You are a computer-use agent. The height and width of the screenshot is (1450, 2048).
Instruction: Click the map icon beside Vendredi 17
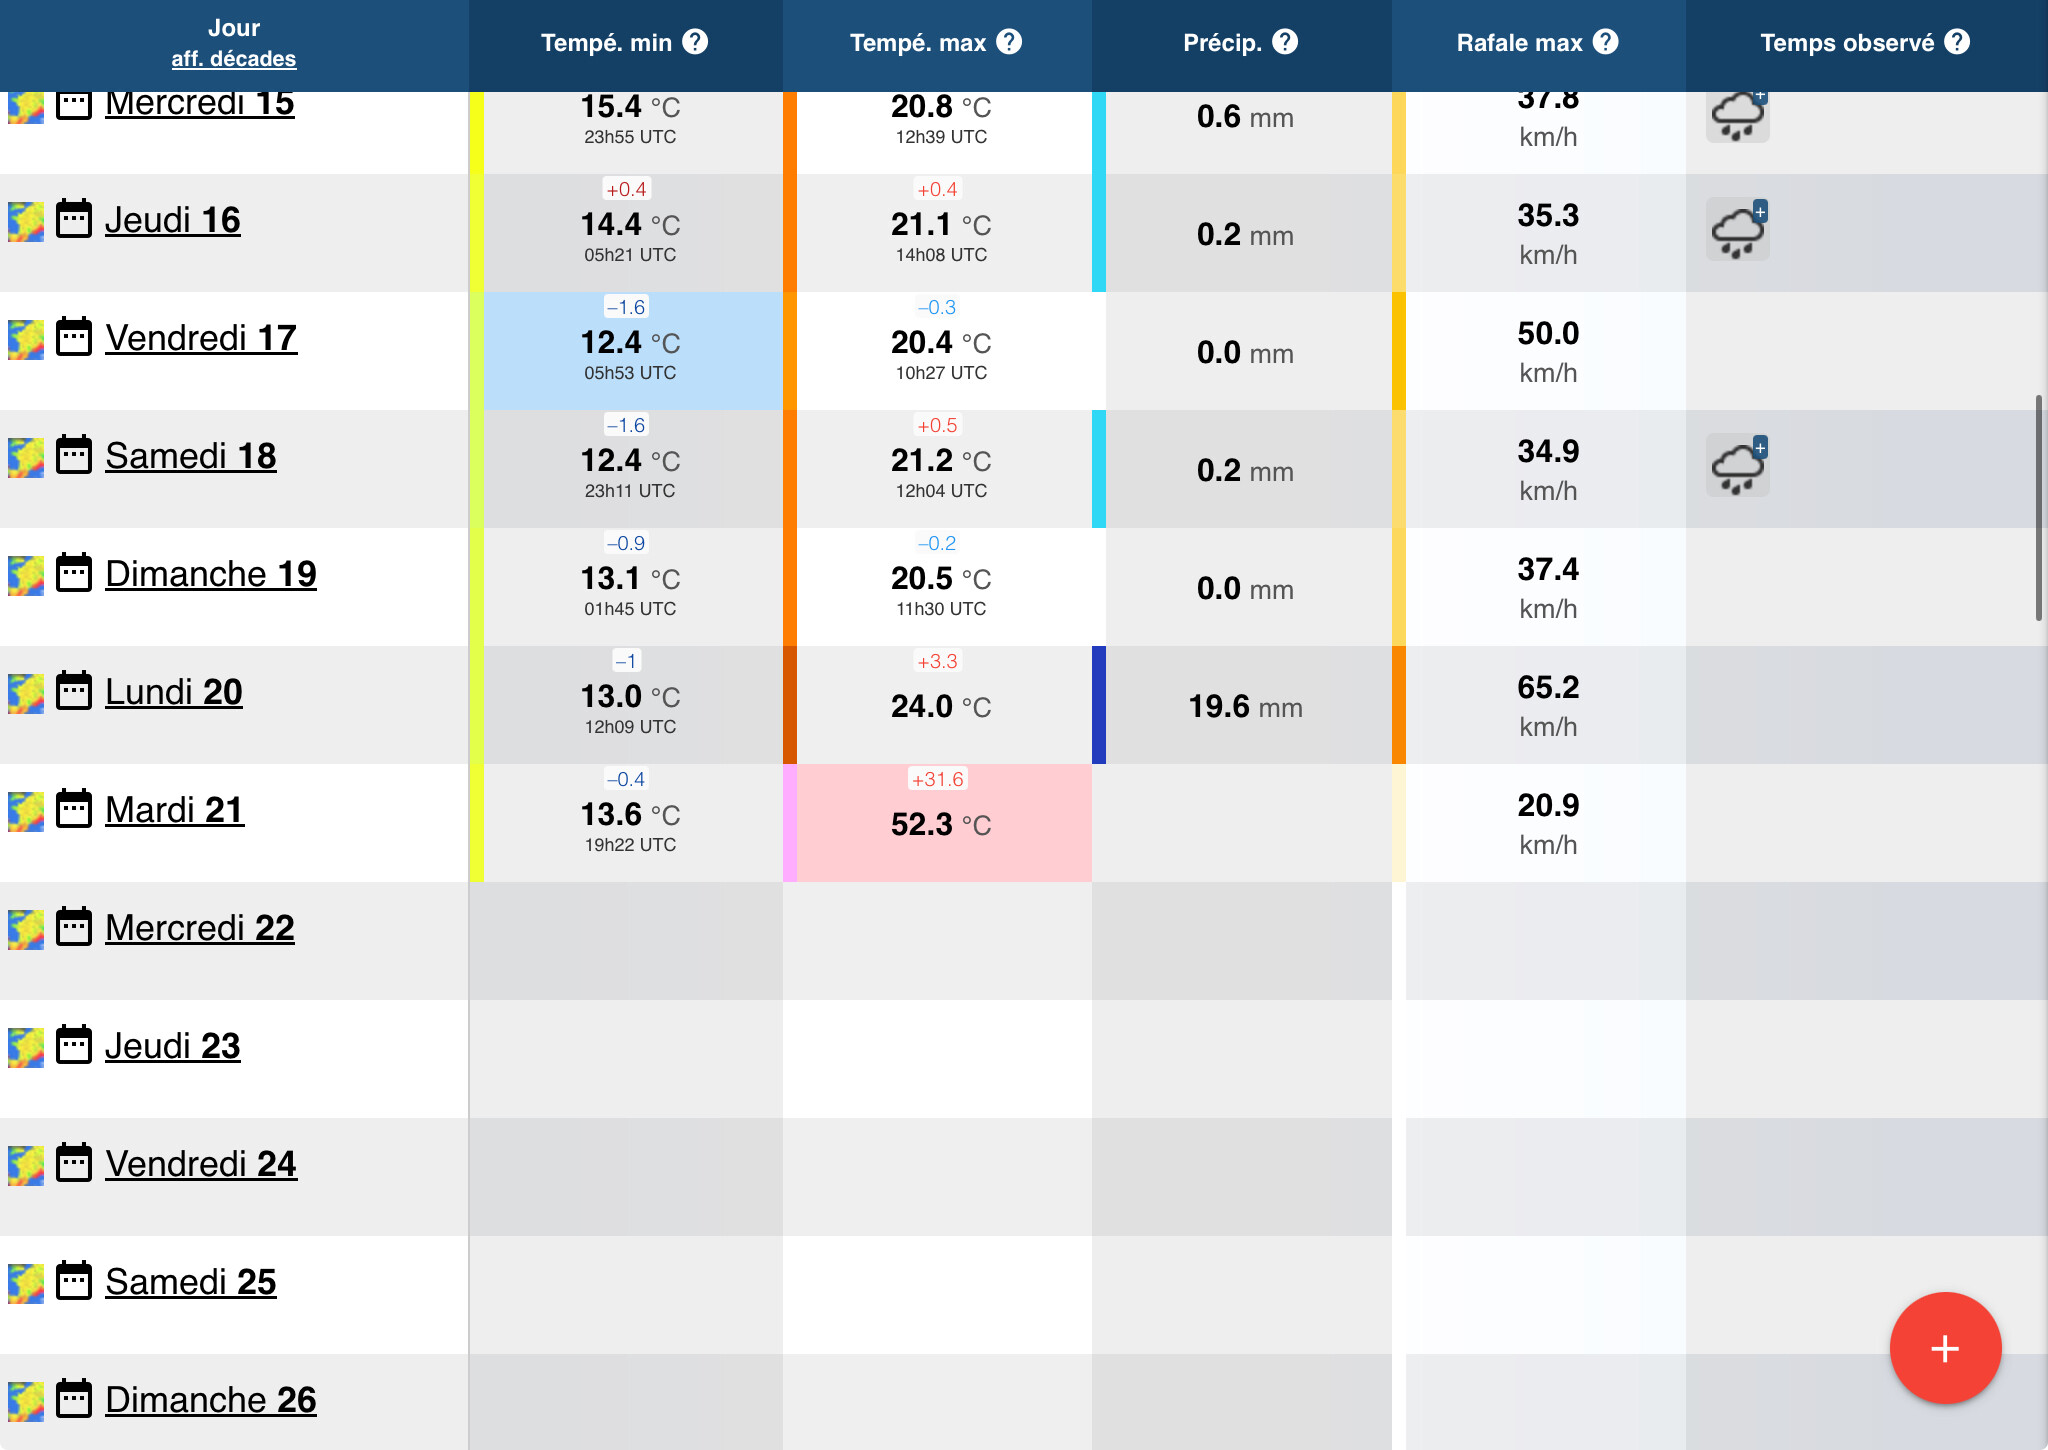click(x=26, y=339)
